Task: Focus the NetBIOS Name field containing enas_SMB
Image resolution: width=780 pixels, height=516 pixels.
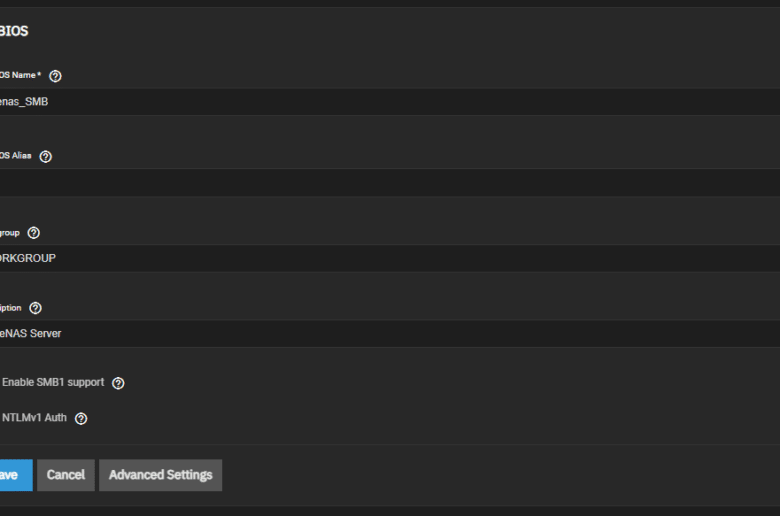Action: tap(390, 102)
